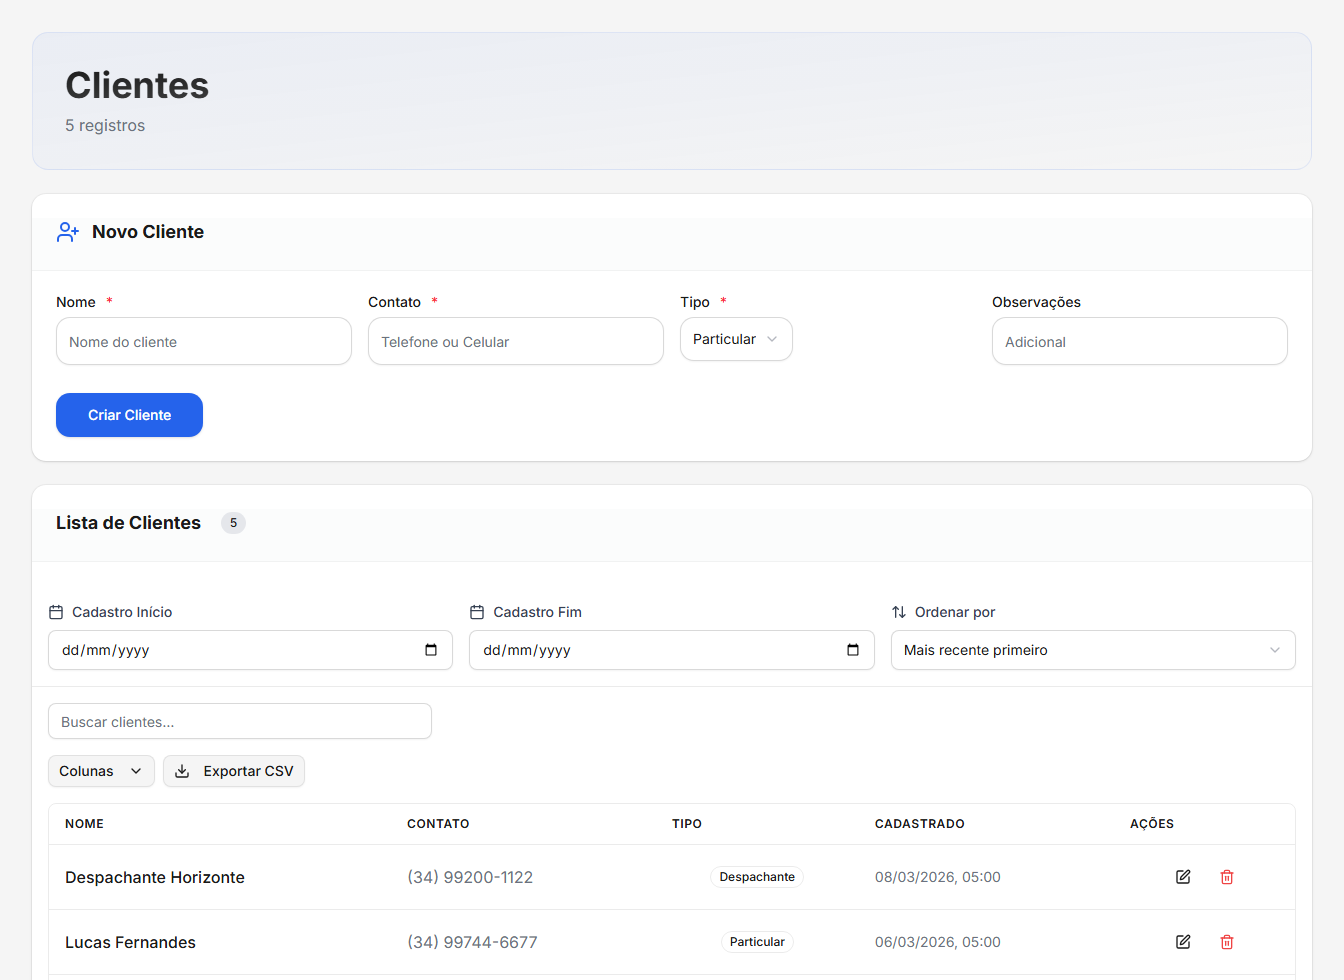The height and width of the screenshot is (980, 1344).
Task: Click edit icon for Lucas Fernandes
Action: pyautogui.click(x=1183, y=942)
